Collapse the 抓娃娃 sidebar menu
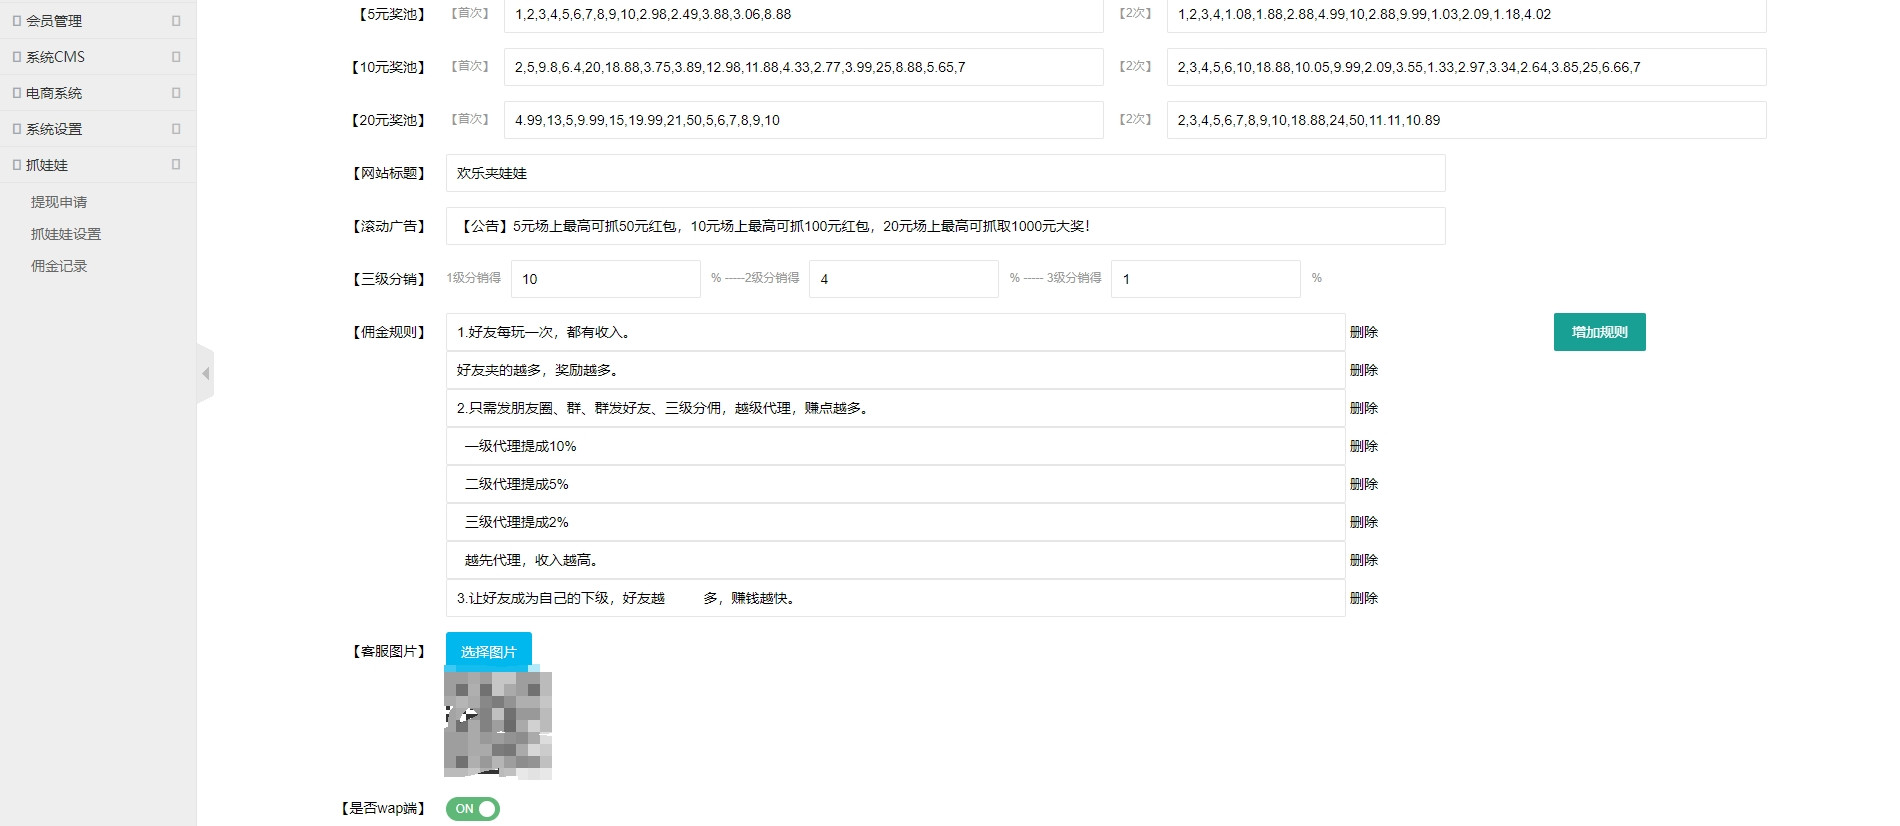 (x=98, y=165)
